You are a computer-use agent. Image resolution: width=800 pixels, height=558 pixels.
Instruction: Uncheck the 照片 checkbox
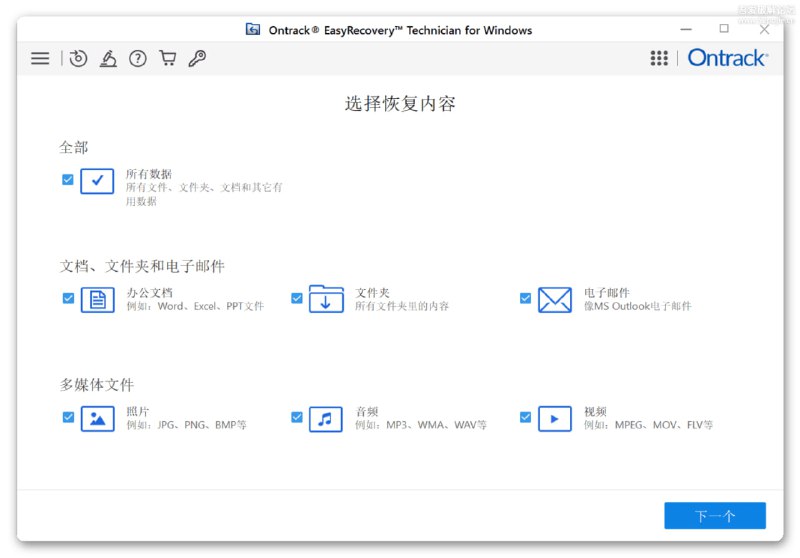point(68,417)
